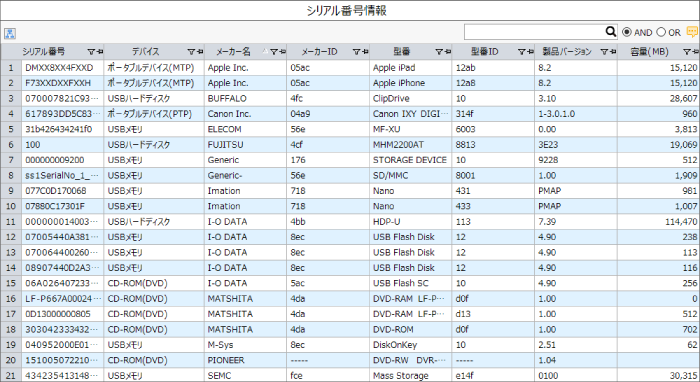Sort by デバイス column header

[146, 52]
